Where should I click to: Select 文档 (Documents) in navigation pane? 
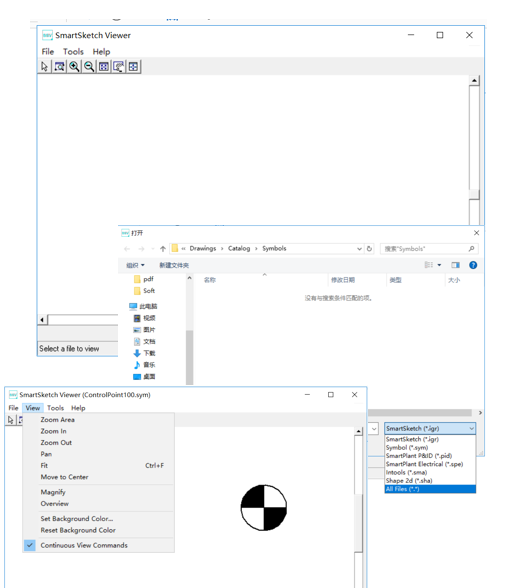[144, 341]
